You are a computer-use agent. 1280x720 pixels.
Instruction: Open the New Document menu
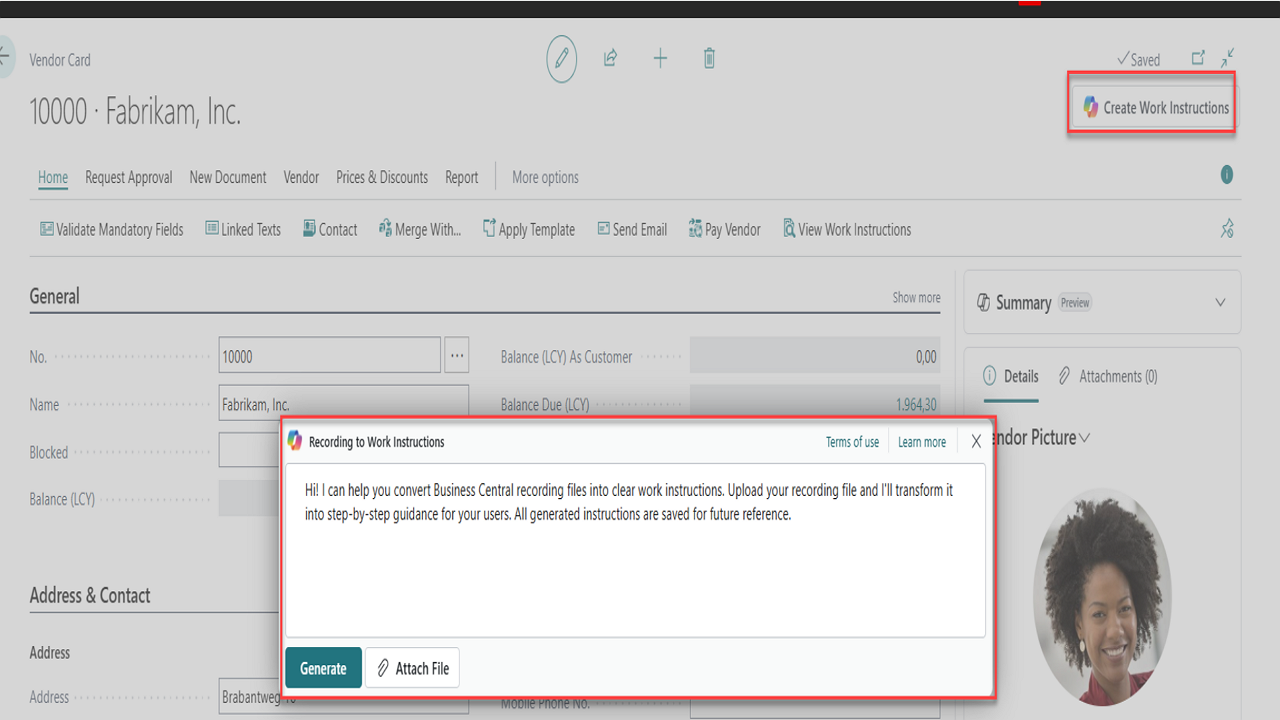point(228,177)
